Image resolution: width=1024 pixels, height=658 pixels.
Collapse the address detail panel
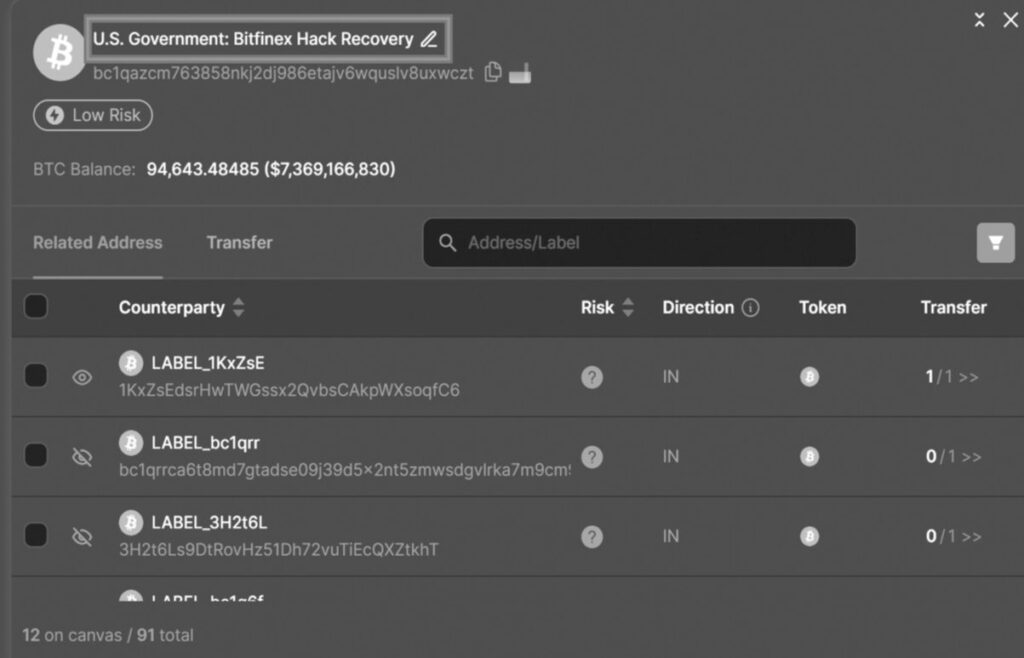(980, 20)
